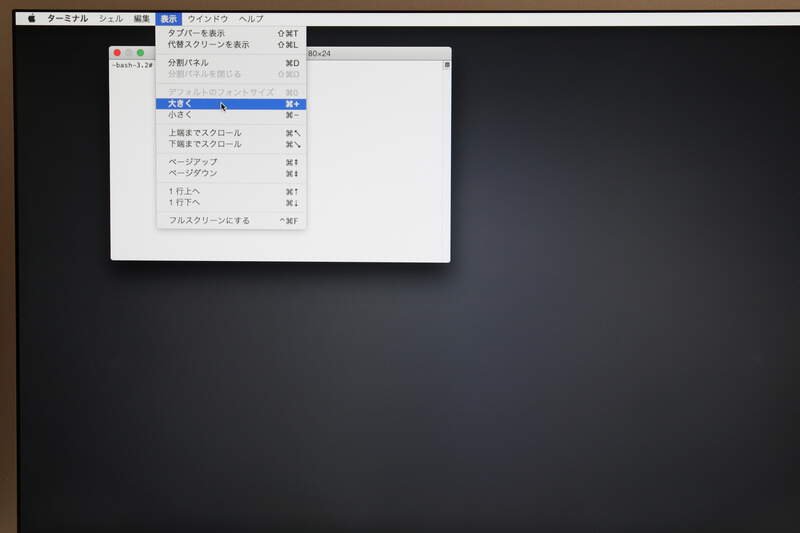Click the ターミナル app menu

[67, 18]
